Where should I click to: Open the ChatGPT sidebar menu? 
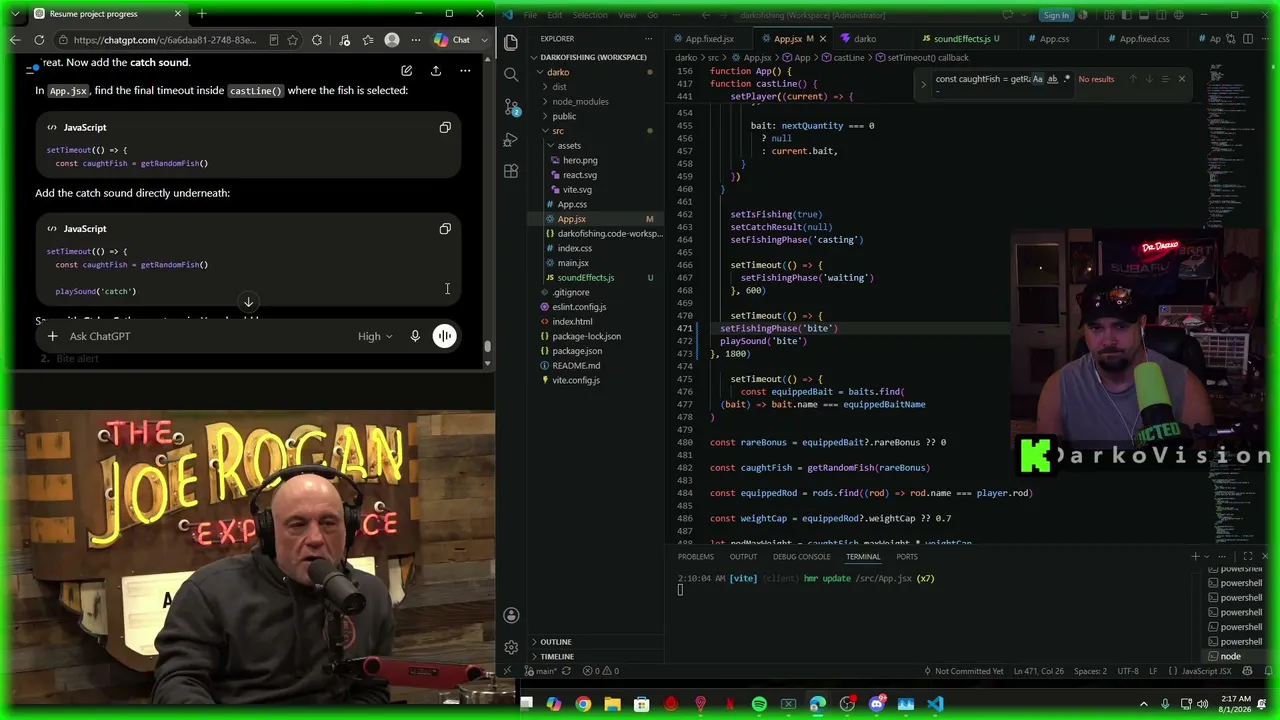click(x=34, y=68)
